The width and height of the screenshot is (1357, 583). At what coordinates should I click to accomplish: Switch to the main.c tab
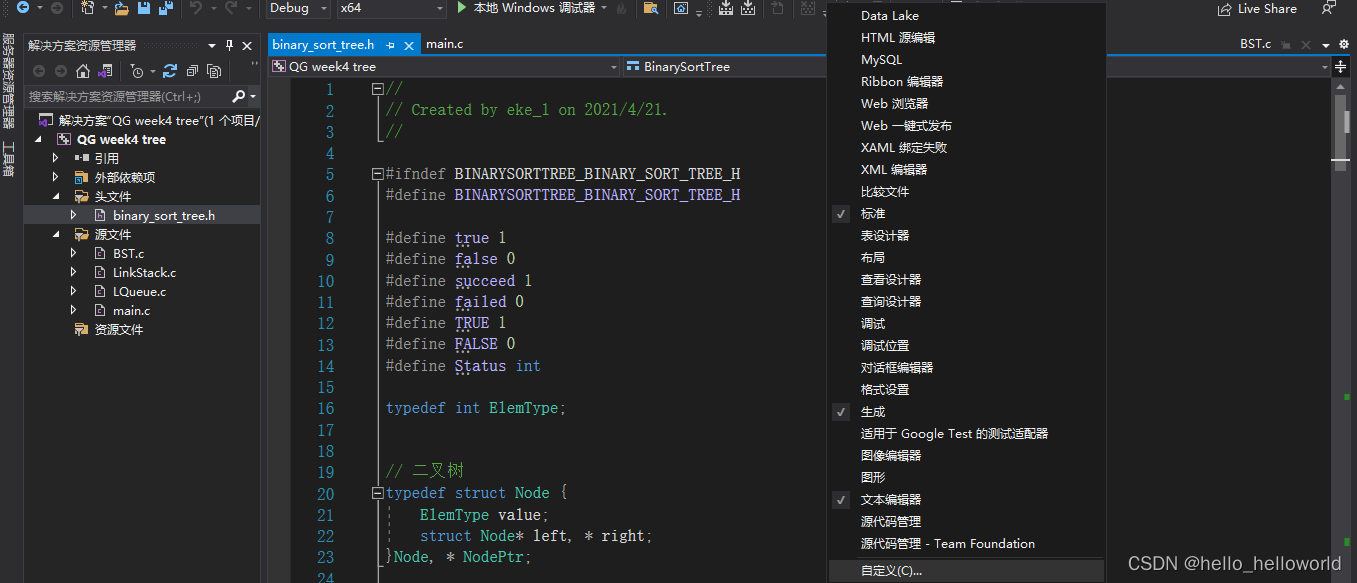tap(444, 44)
